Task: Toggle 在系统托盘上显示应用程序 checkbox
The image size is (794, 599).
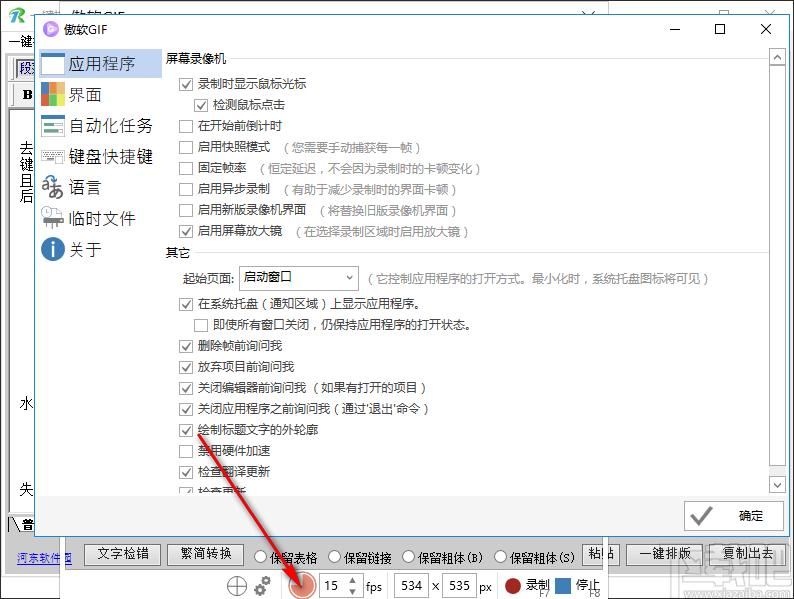Action: [186, 304]
